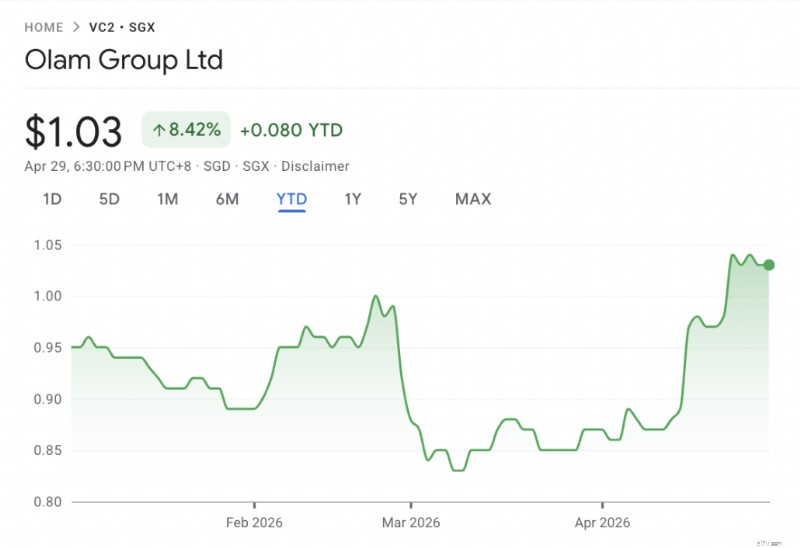Open the Disclaimer link
This screenshot has height=548, width=800.
315,166
